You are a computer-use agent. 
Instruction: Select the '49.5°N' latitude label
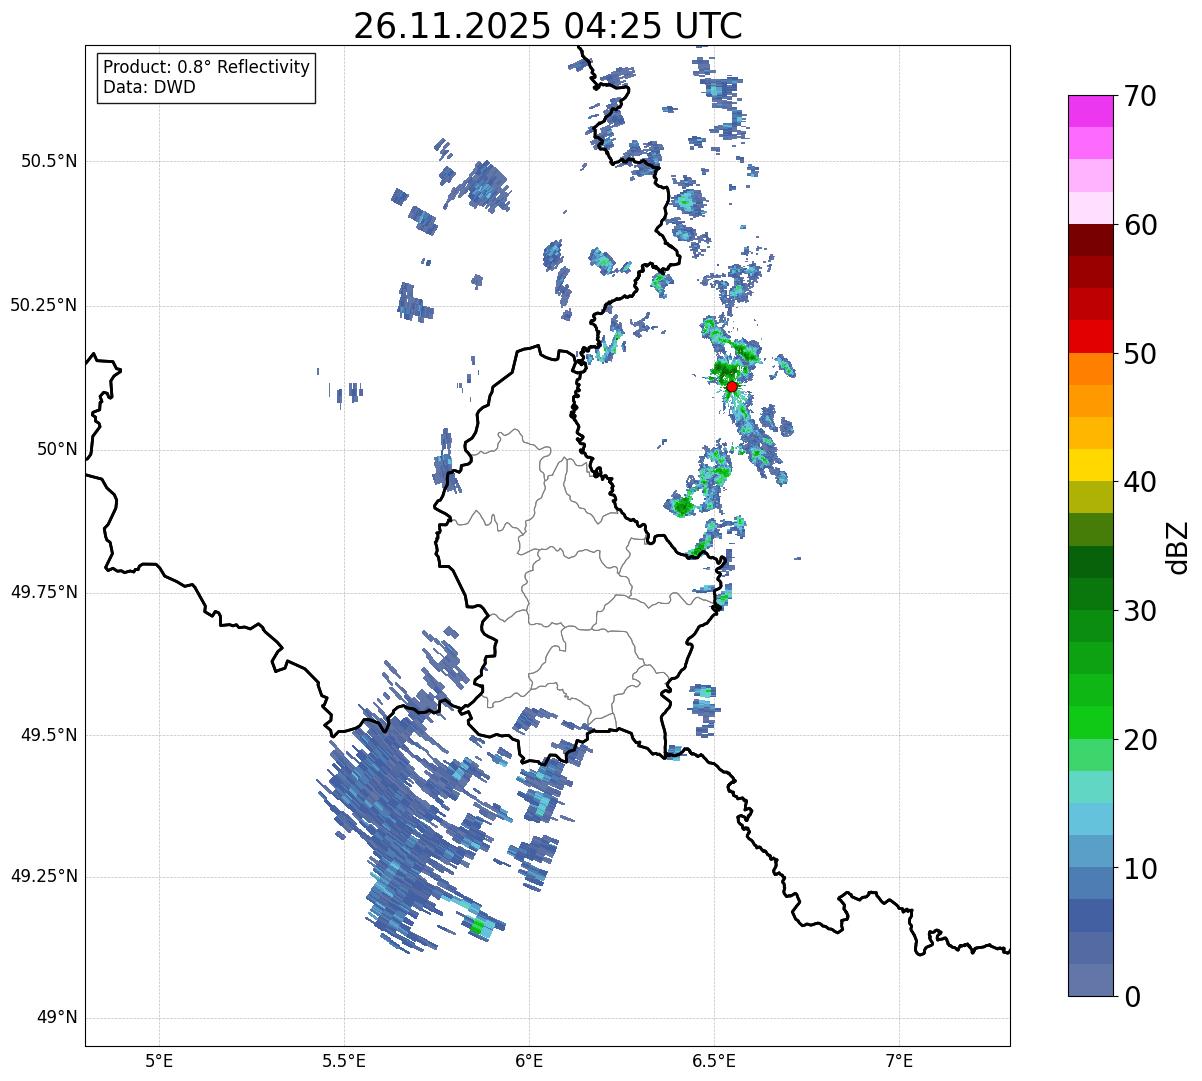point(49,735)
